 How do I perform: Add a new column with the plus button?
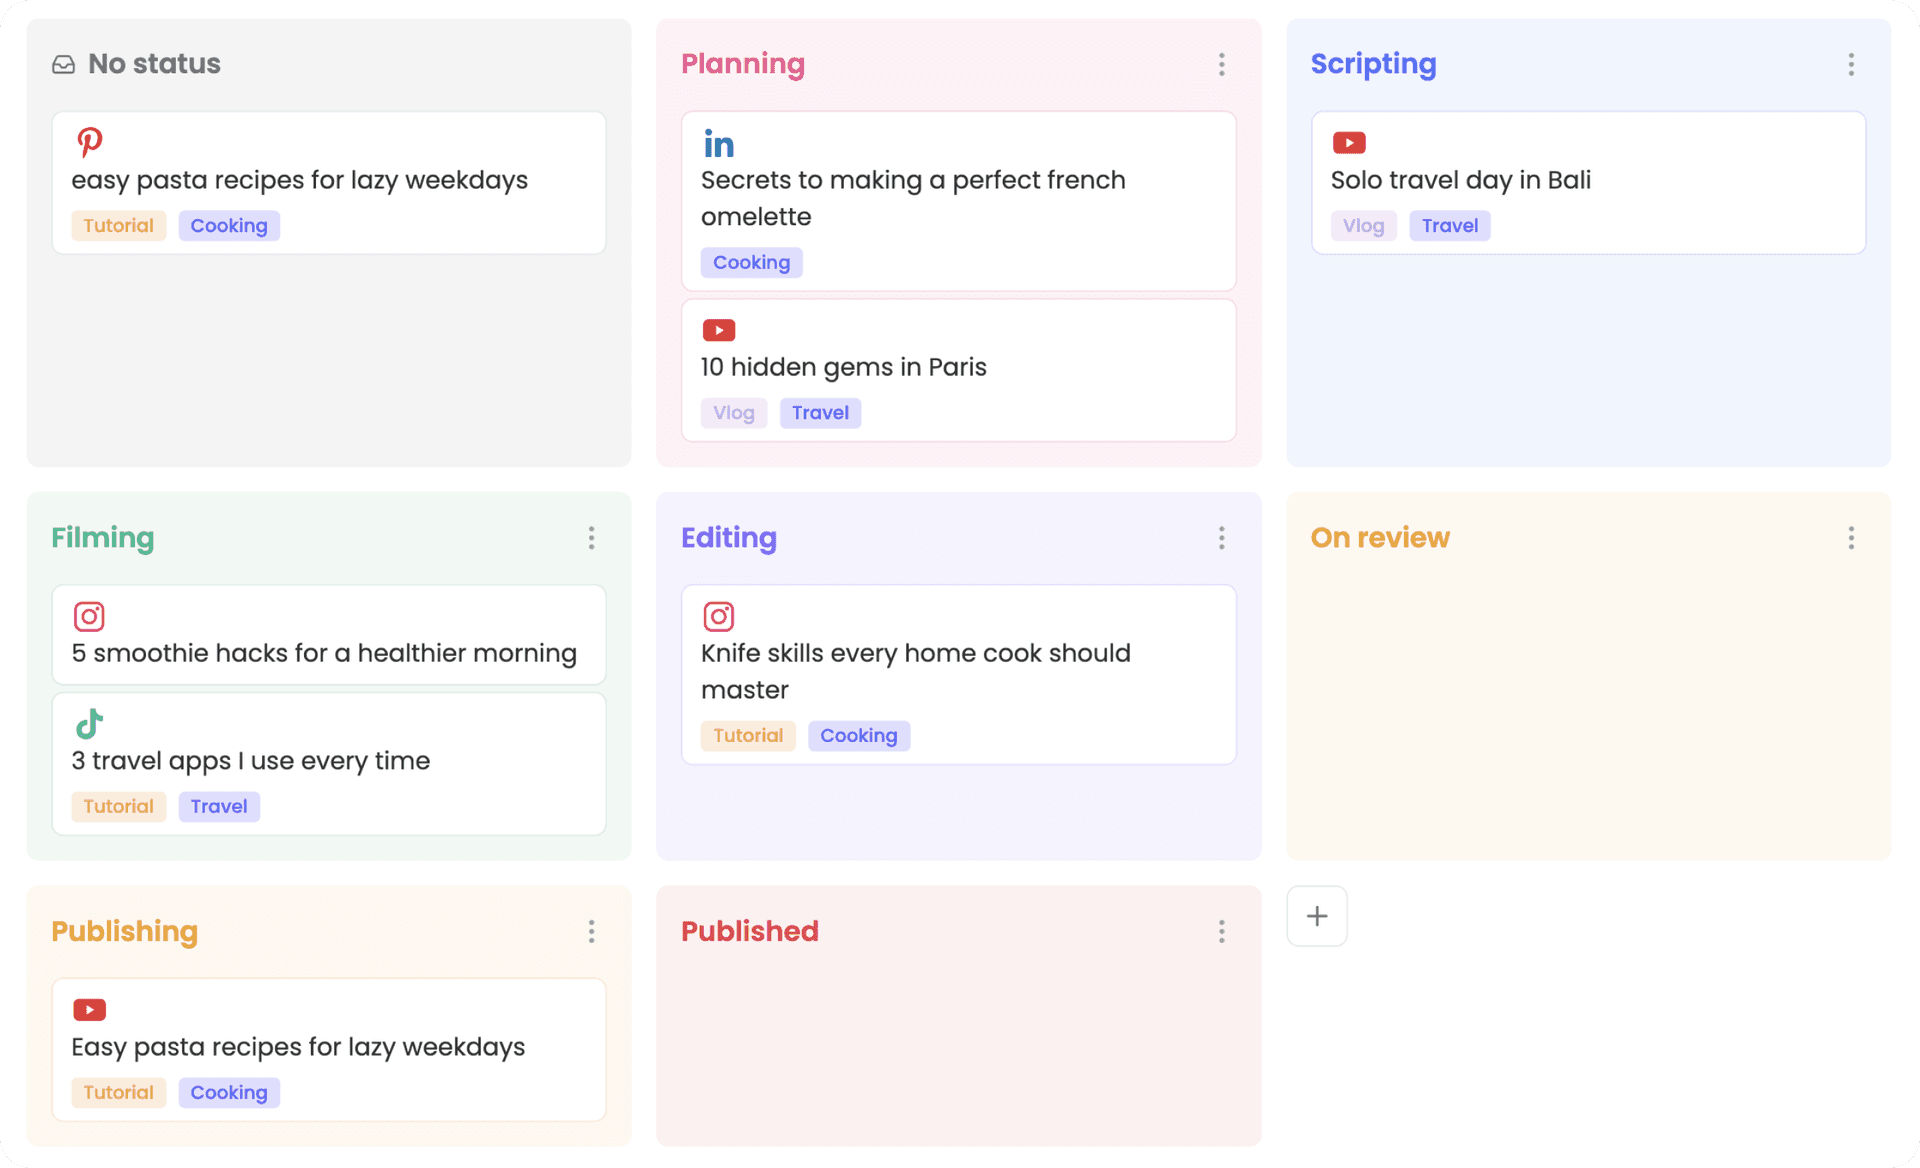(x=1317, y=916)
